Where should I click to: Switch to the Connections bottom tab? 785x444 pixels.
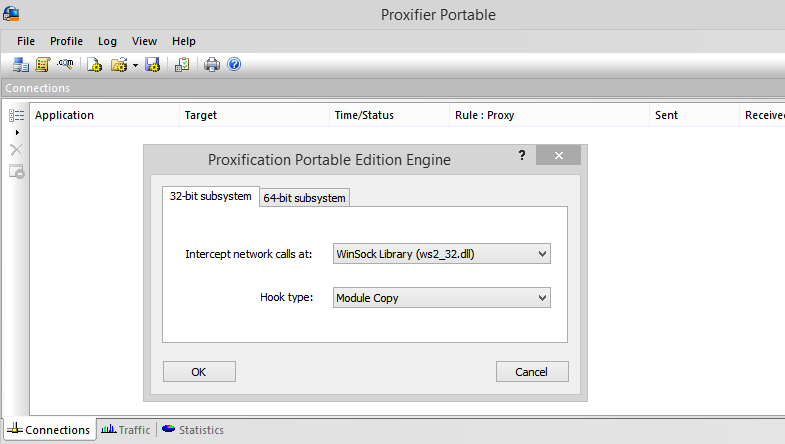(x=49, y=429)
